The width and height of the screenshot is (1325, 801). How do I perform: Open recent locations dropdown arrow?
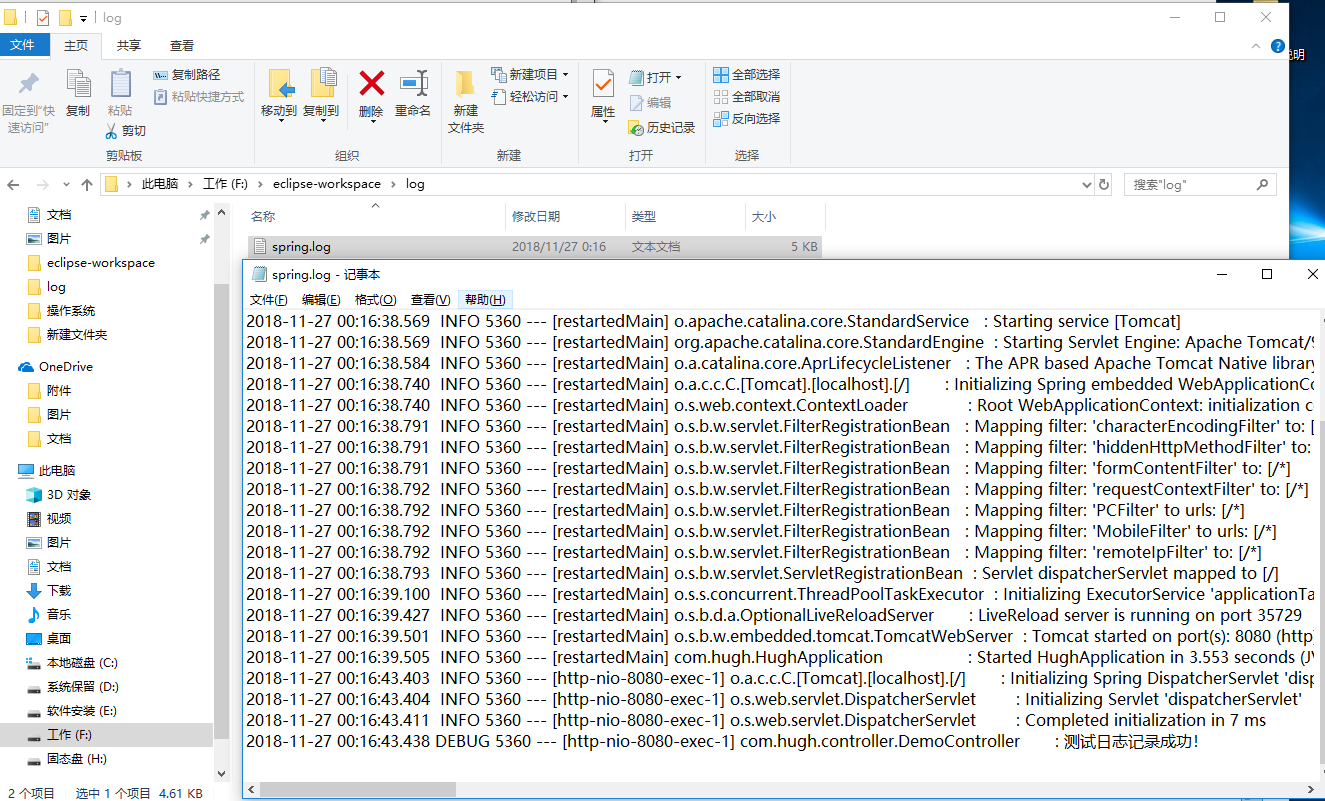[x=67, y=186]
